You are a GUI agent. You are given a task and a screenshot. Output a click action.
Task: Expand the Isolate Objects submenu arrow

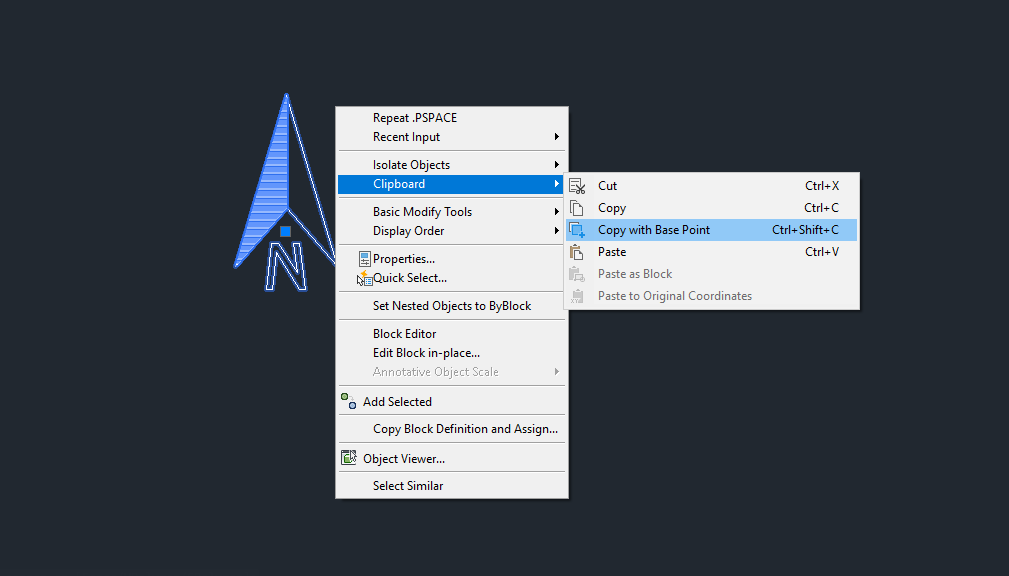click(557, 165)
